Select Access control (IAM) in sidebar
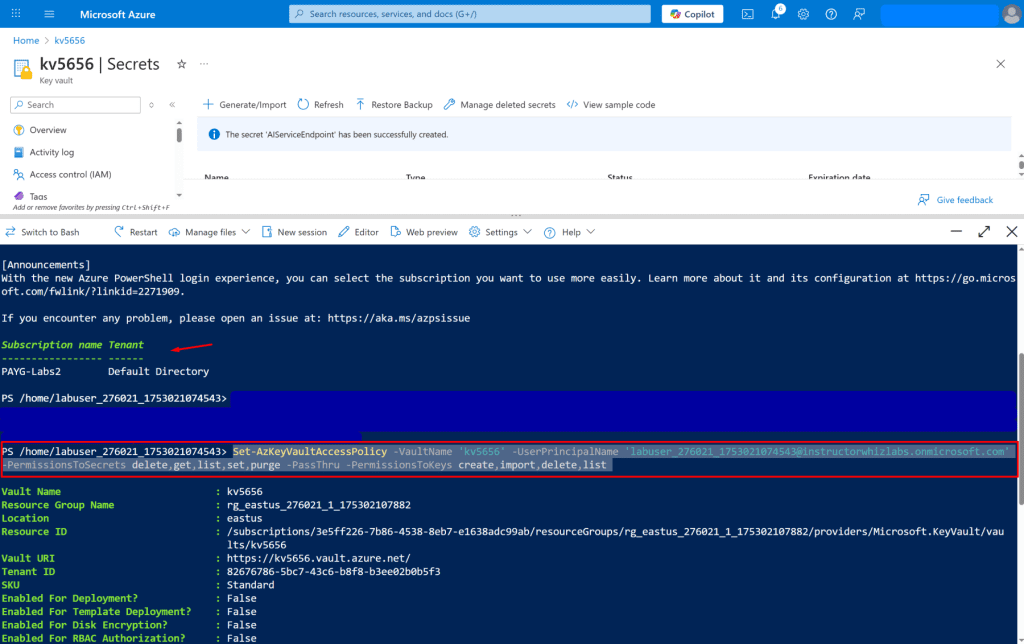The height and width of the screenshot is (644, 1024). pyautogui.click(x=70, y=175)
